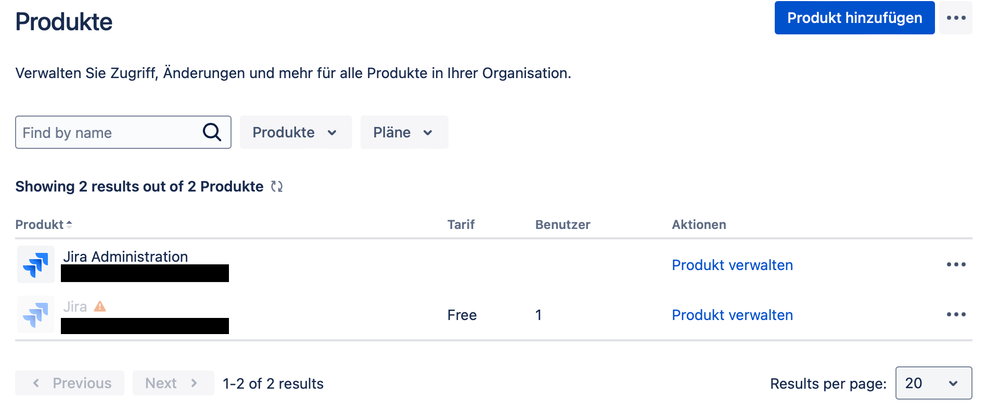This screenshot has width=999, height=408.
Task: Click the warning triangle next to Jira
Action: point(99,307)
